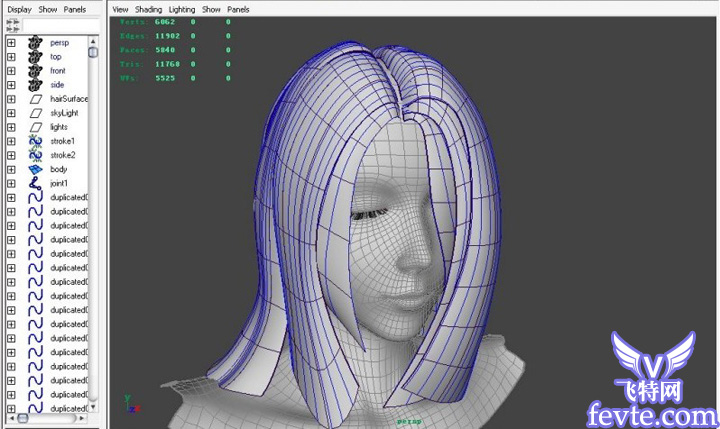The height and width of the screenshot is (429, 720).
Task: Open the viewport's Panels menu
Action: pos(238,9)
